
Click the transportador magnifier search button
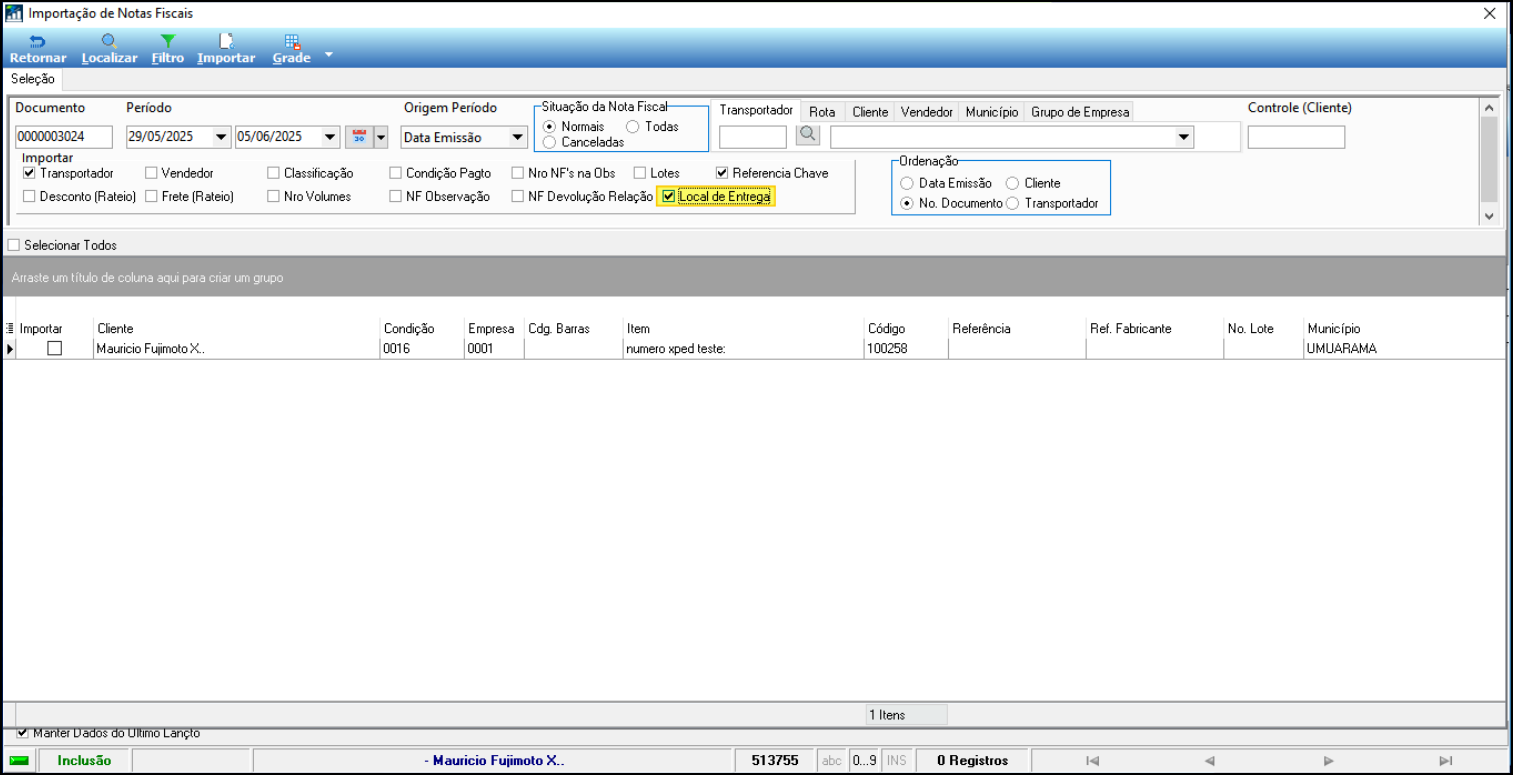807,135
